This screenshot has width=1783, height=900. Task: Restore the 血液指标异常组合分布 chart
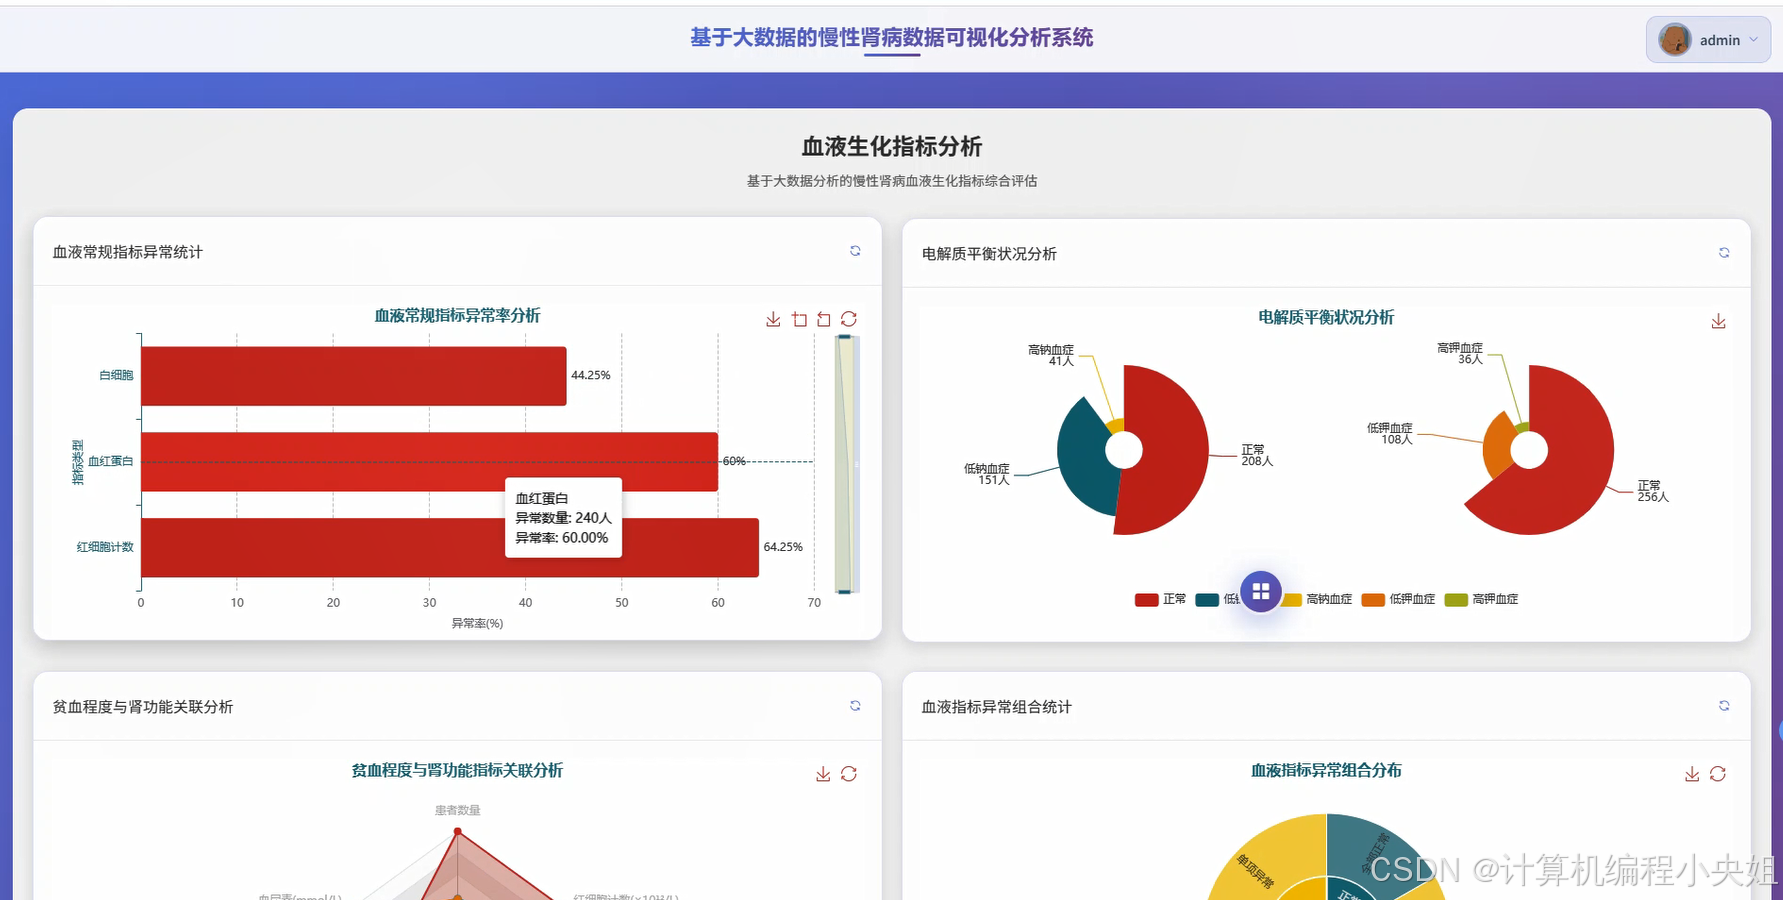pyautogui.click(x=1718, y=774)
